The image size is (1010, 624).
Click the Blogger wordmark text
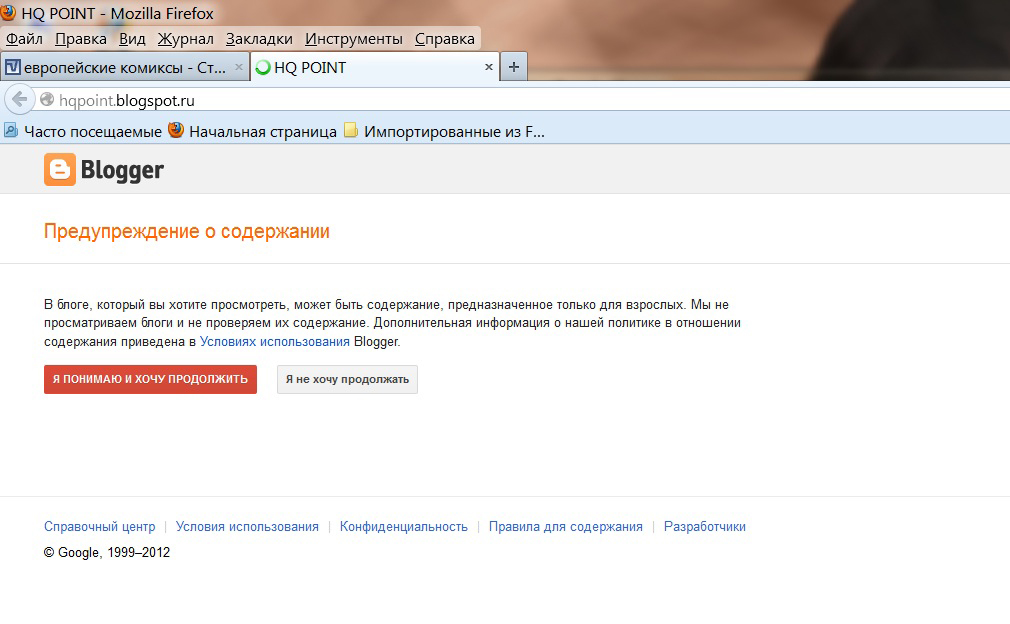click(122, 170)
